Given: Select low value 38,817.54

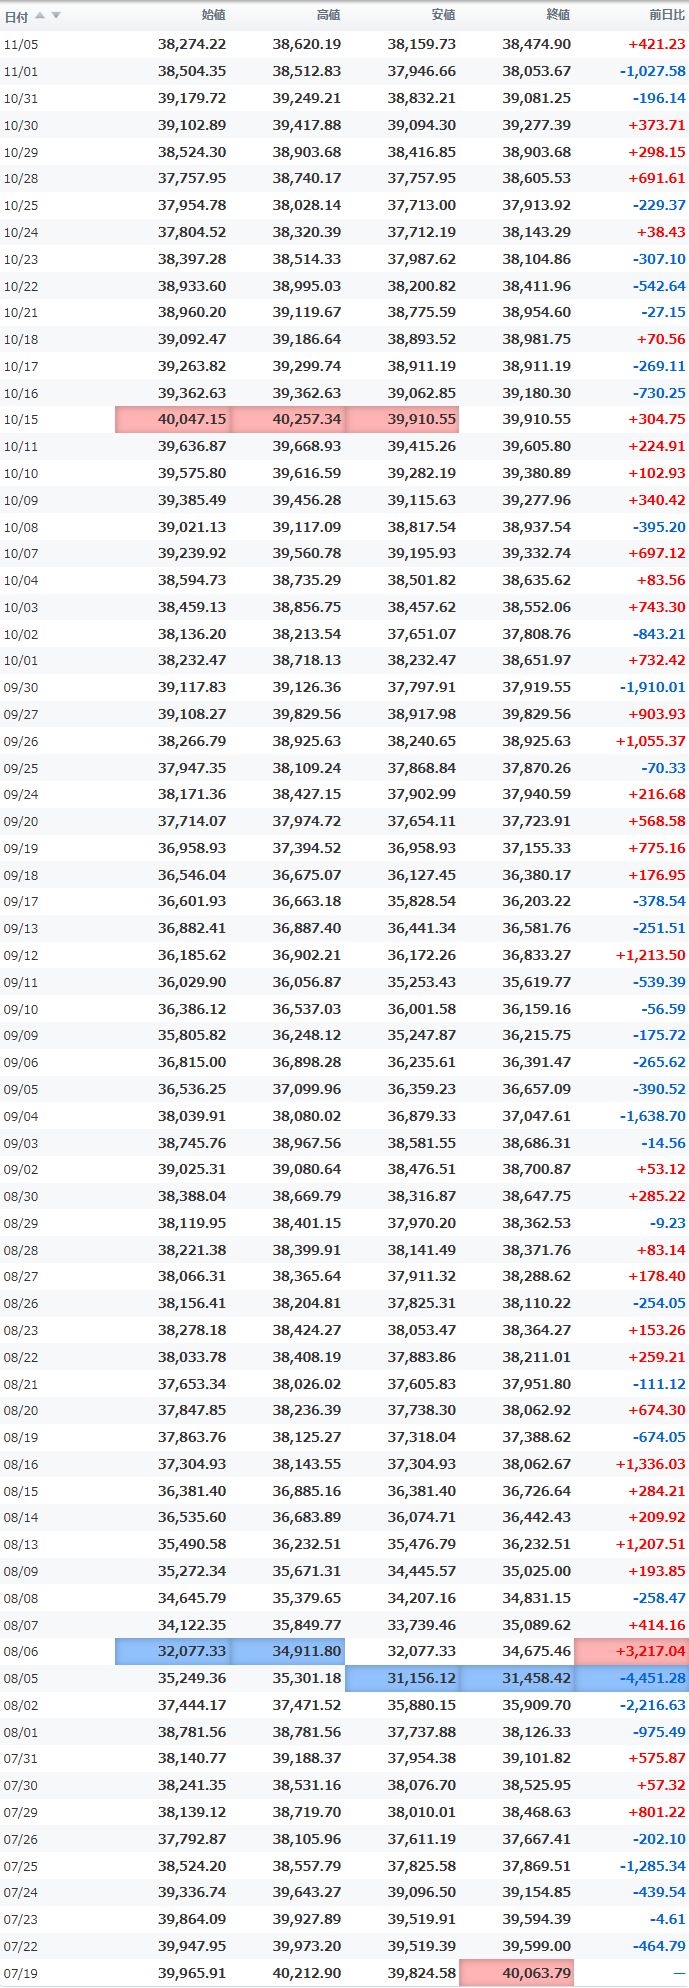Looking at the screenshot, I should coord(422,526).
